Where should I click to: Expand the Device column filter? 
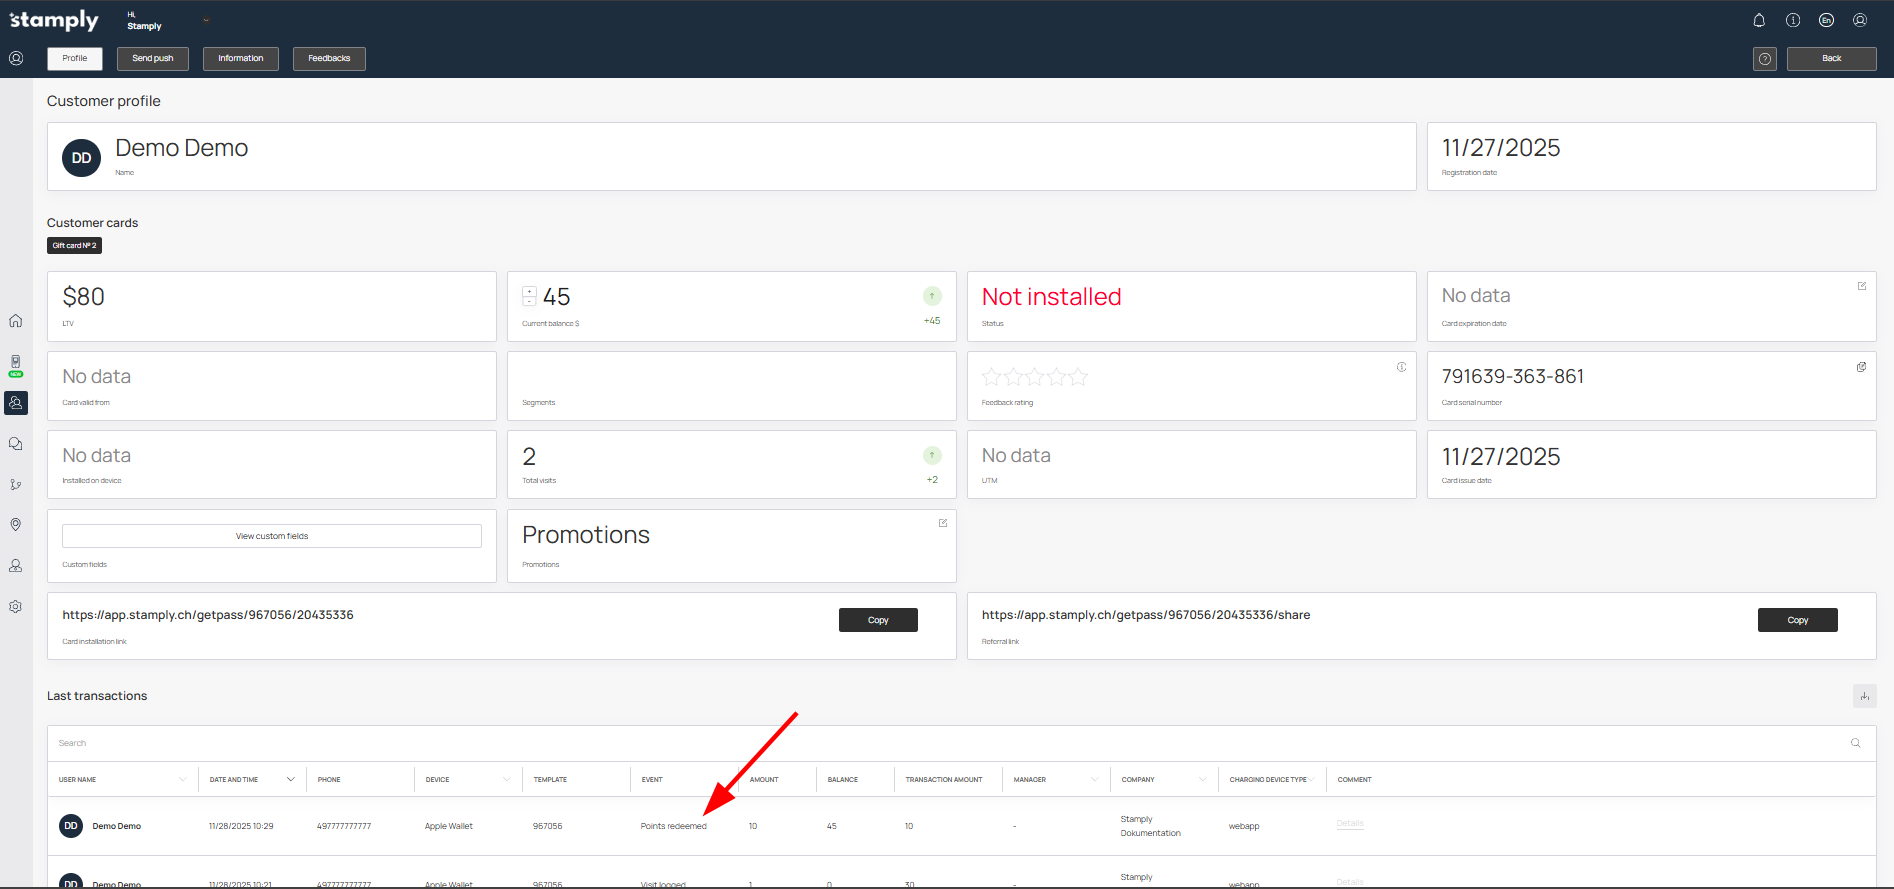(506, 780)
